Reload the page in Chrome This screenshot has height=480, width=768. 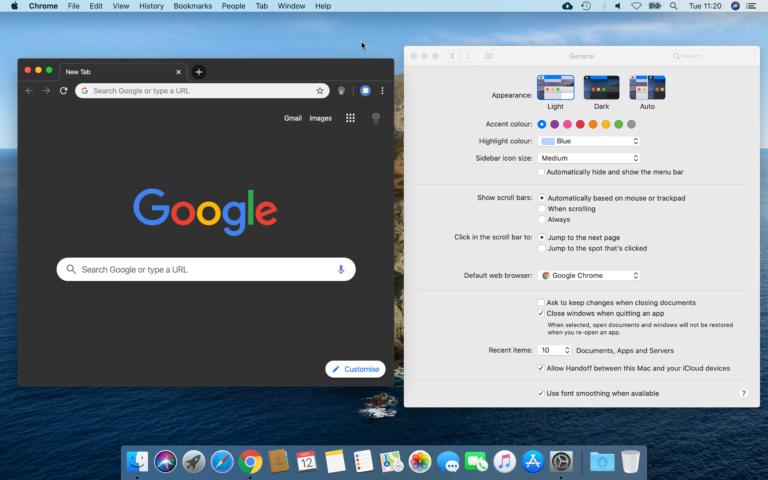pos(63,91)
